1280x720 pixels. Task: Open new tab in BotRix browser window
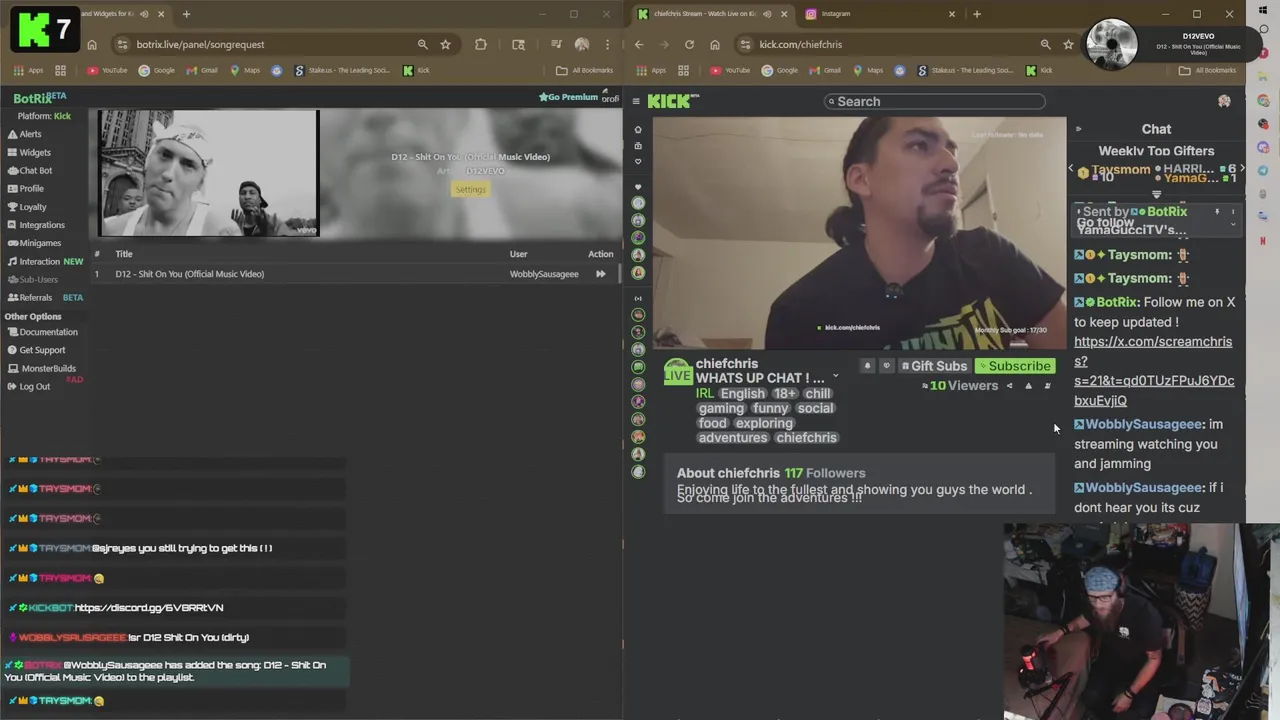[186, 14]
